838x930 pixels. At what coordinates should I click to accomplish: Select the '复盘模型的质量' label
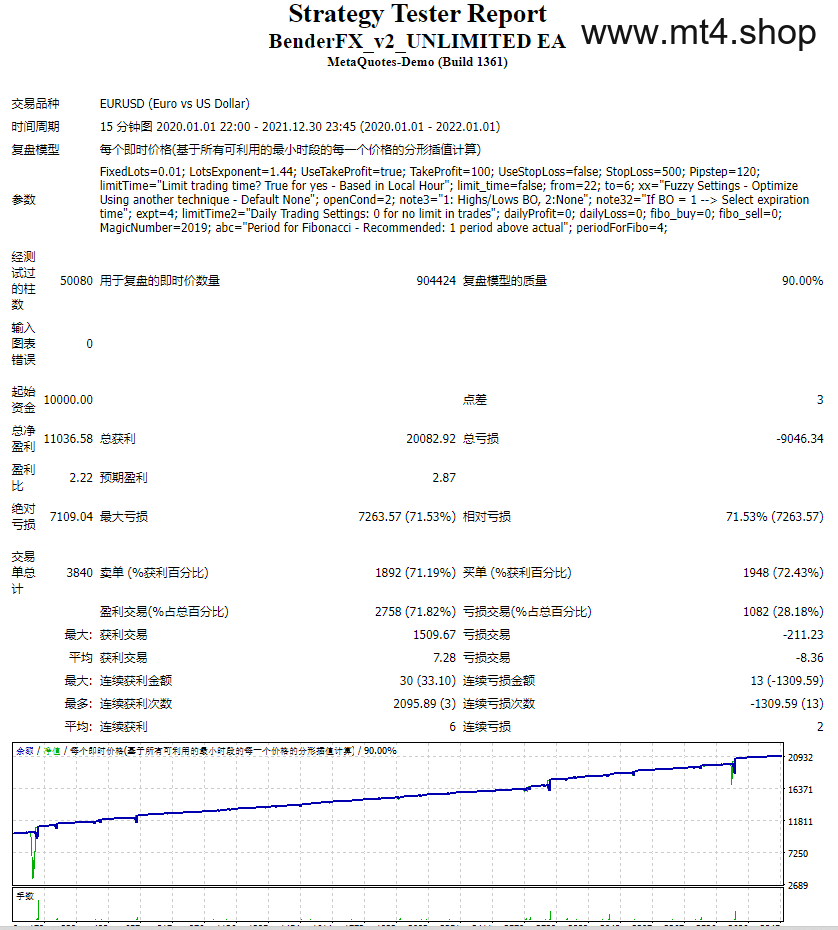[x=505, y=281]
